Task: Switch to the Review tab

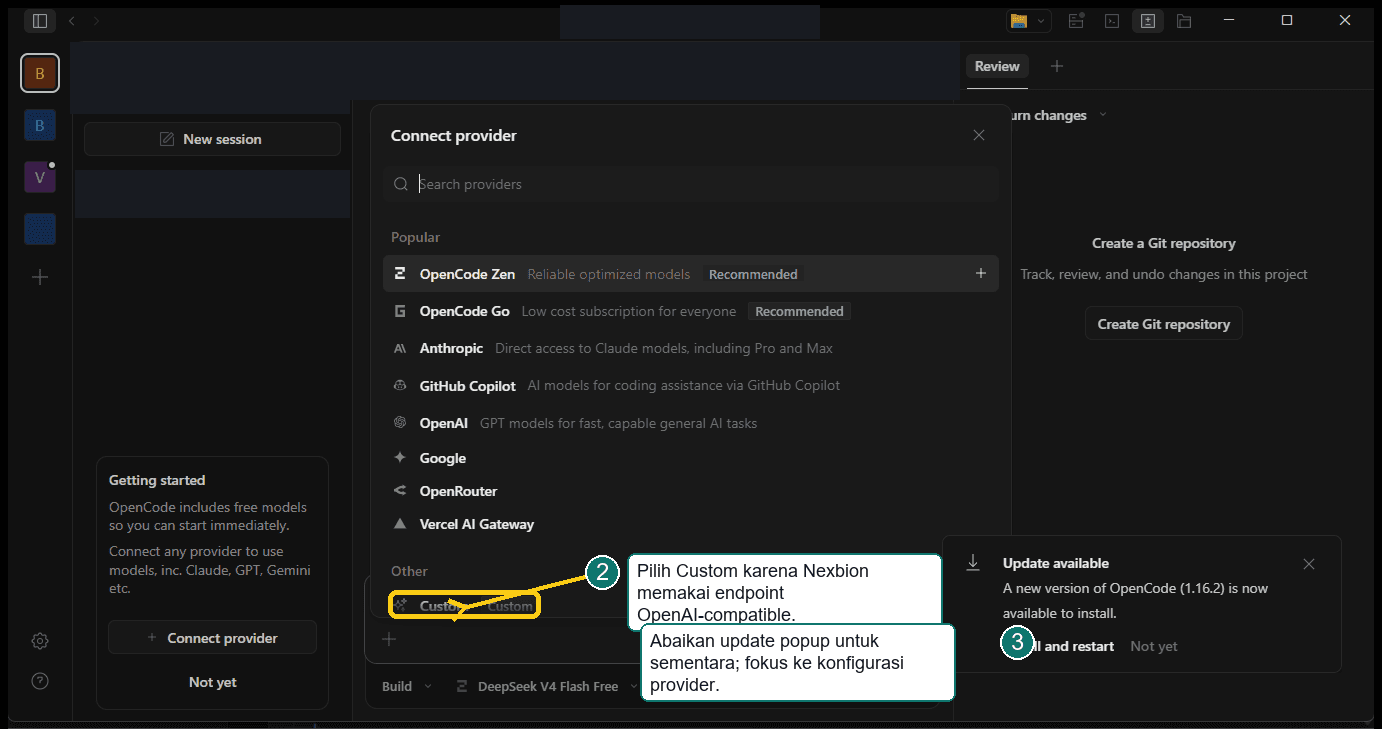Action: [x=997, y=66]
